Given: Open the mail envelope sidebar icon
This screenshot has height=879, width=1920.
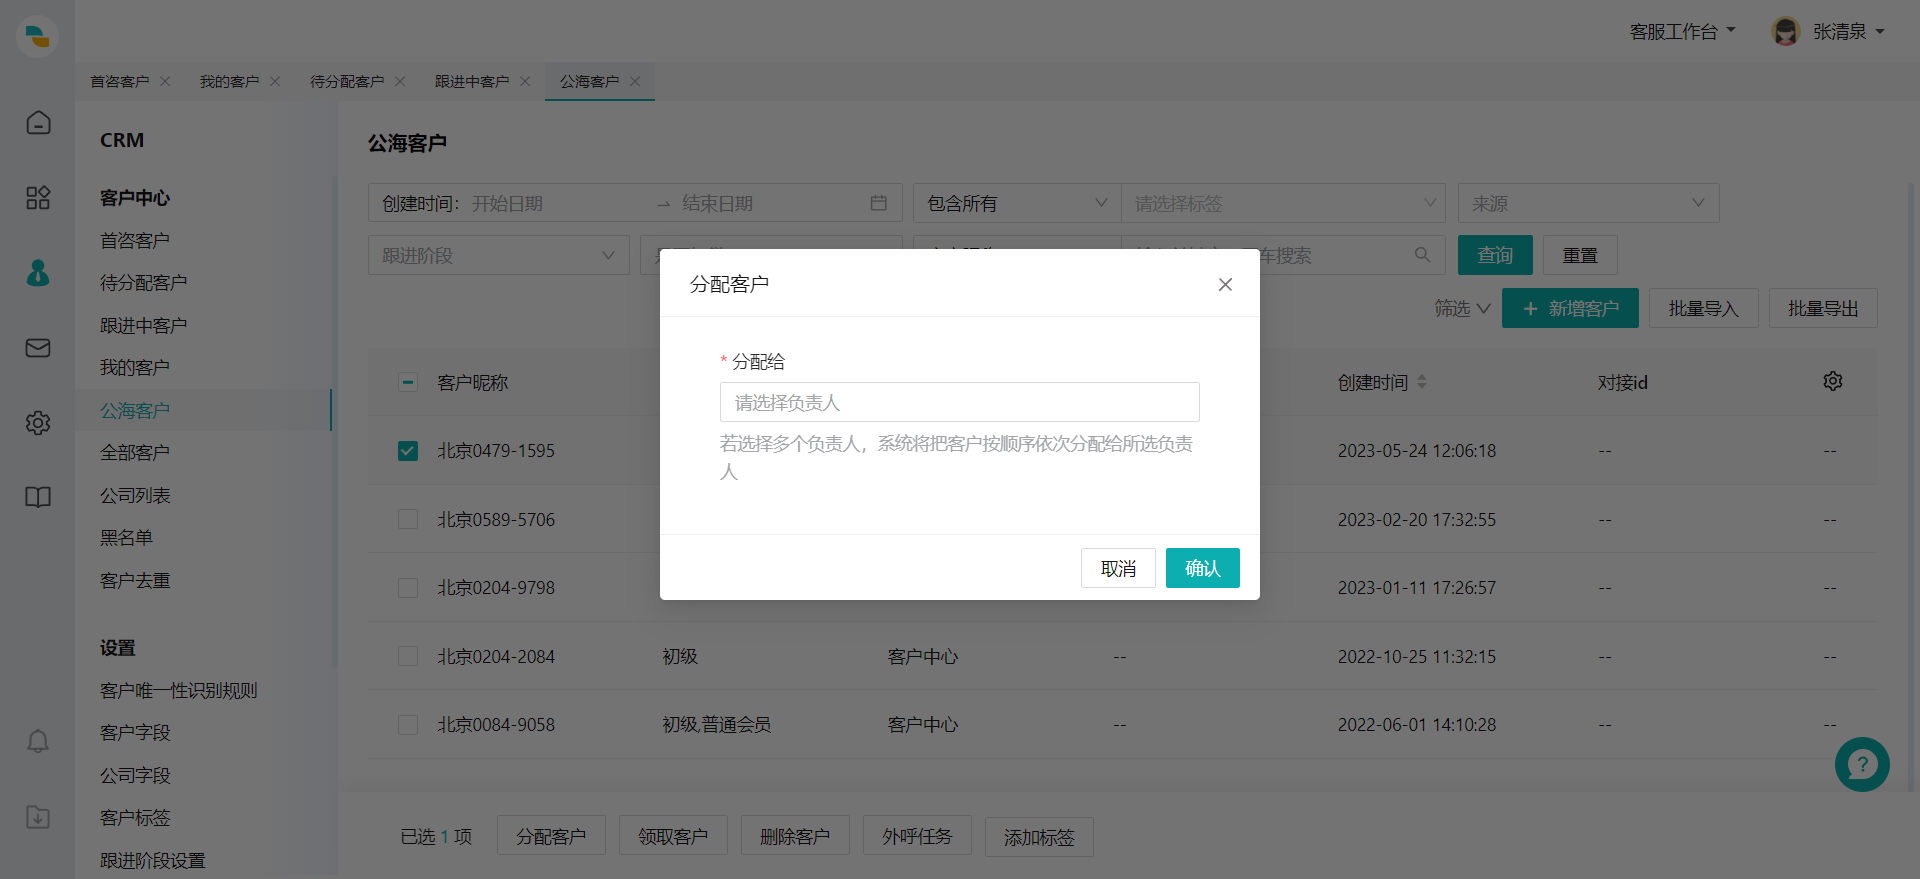Looking at the screenshot, I should [x=38, y=348].
